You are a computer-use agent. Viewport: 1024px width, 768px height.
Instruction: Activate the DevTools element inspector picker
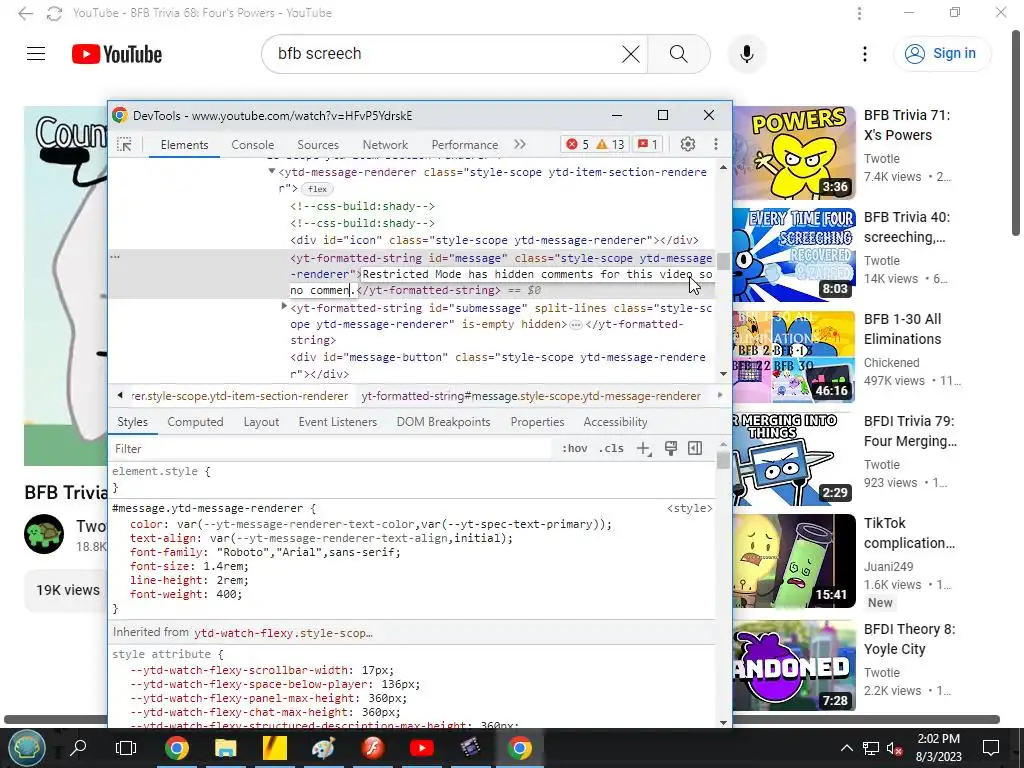(x=124, y=144)
